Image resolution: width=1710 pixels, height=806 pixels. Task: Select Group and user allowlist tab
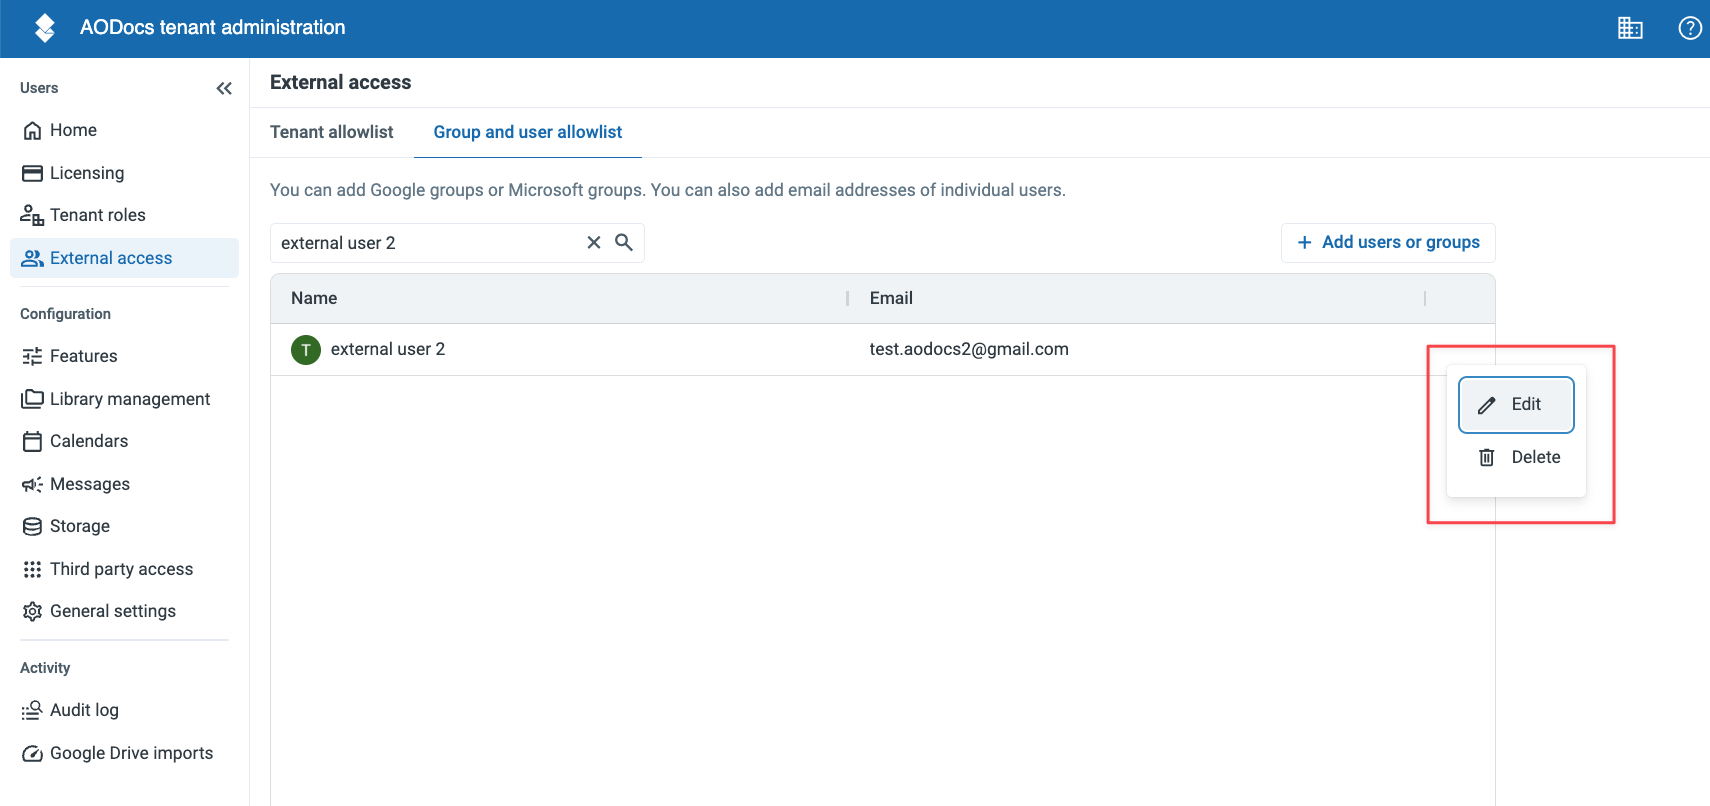pyautogui.click(x=528, y=132)
